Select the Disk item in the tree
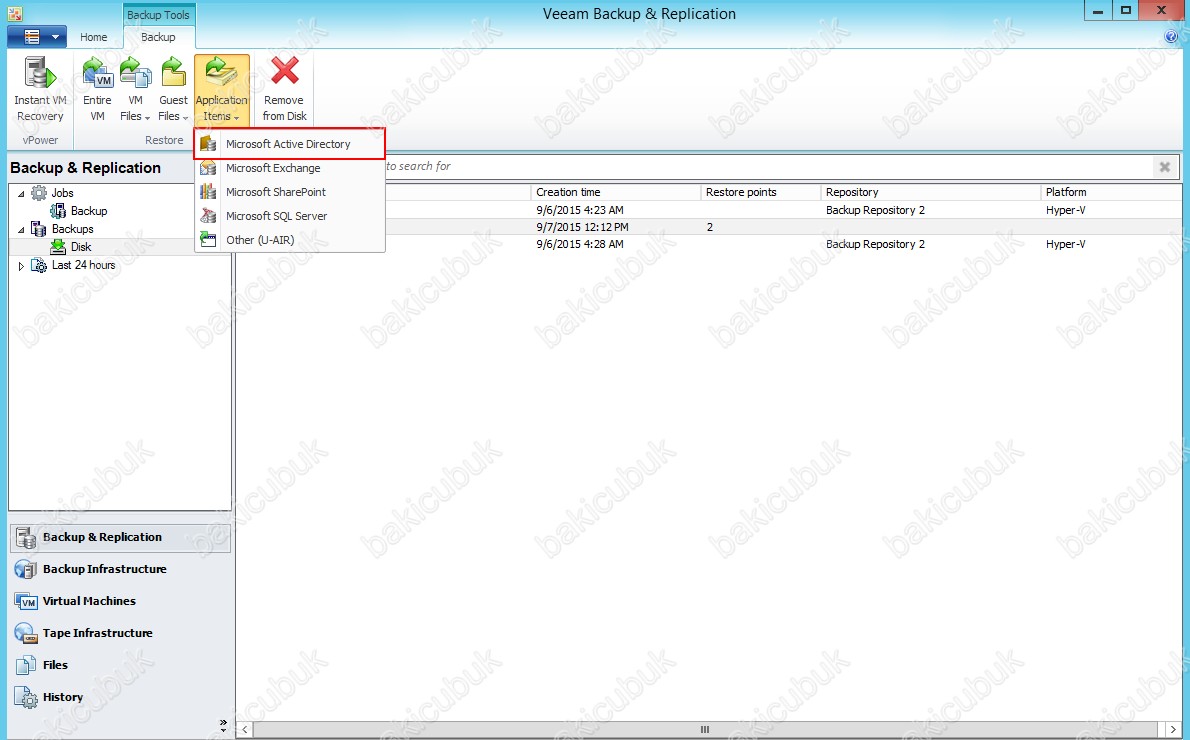Viewport: 1190px width, 740px height. 81,247
